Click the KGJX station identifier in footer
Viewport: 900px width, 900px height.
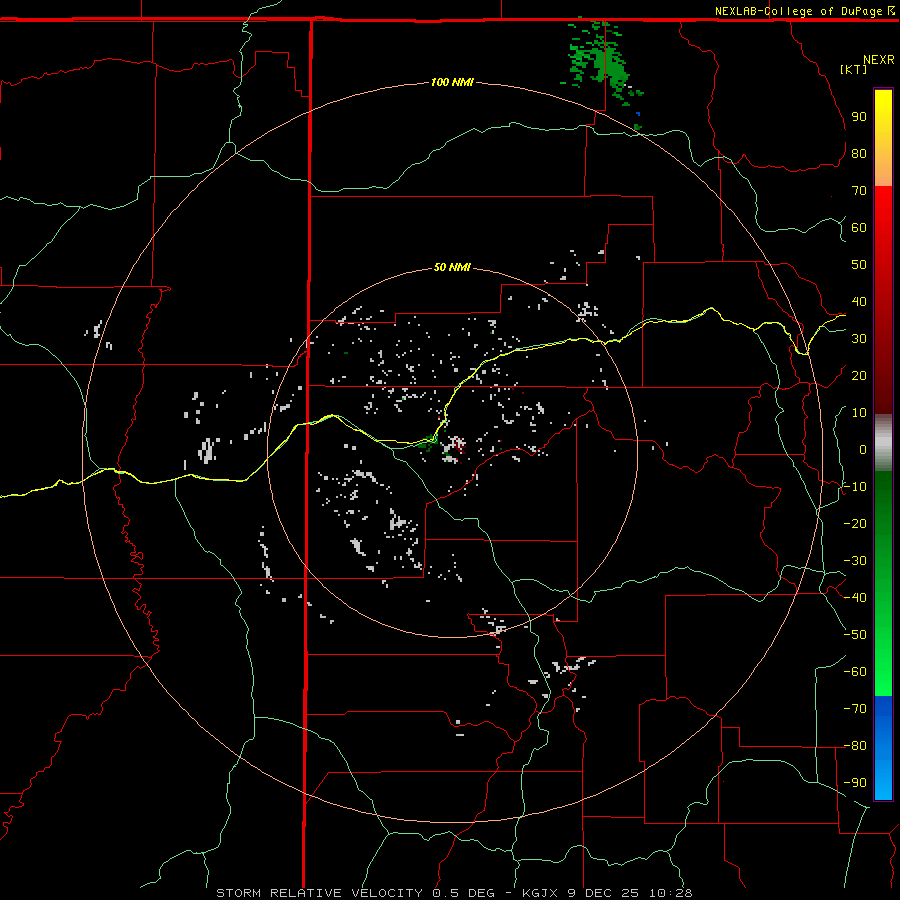(x=540, y=893)
